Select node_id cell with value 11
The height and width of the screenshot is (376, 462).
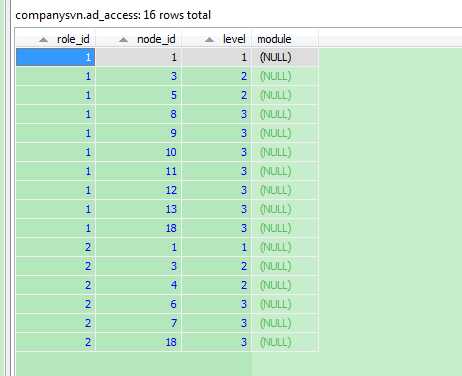coord(139,171)
